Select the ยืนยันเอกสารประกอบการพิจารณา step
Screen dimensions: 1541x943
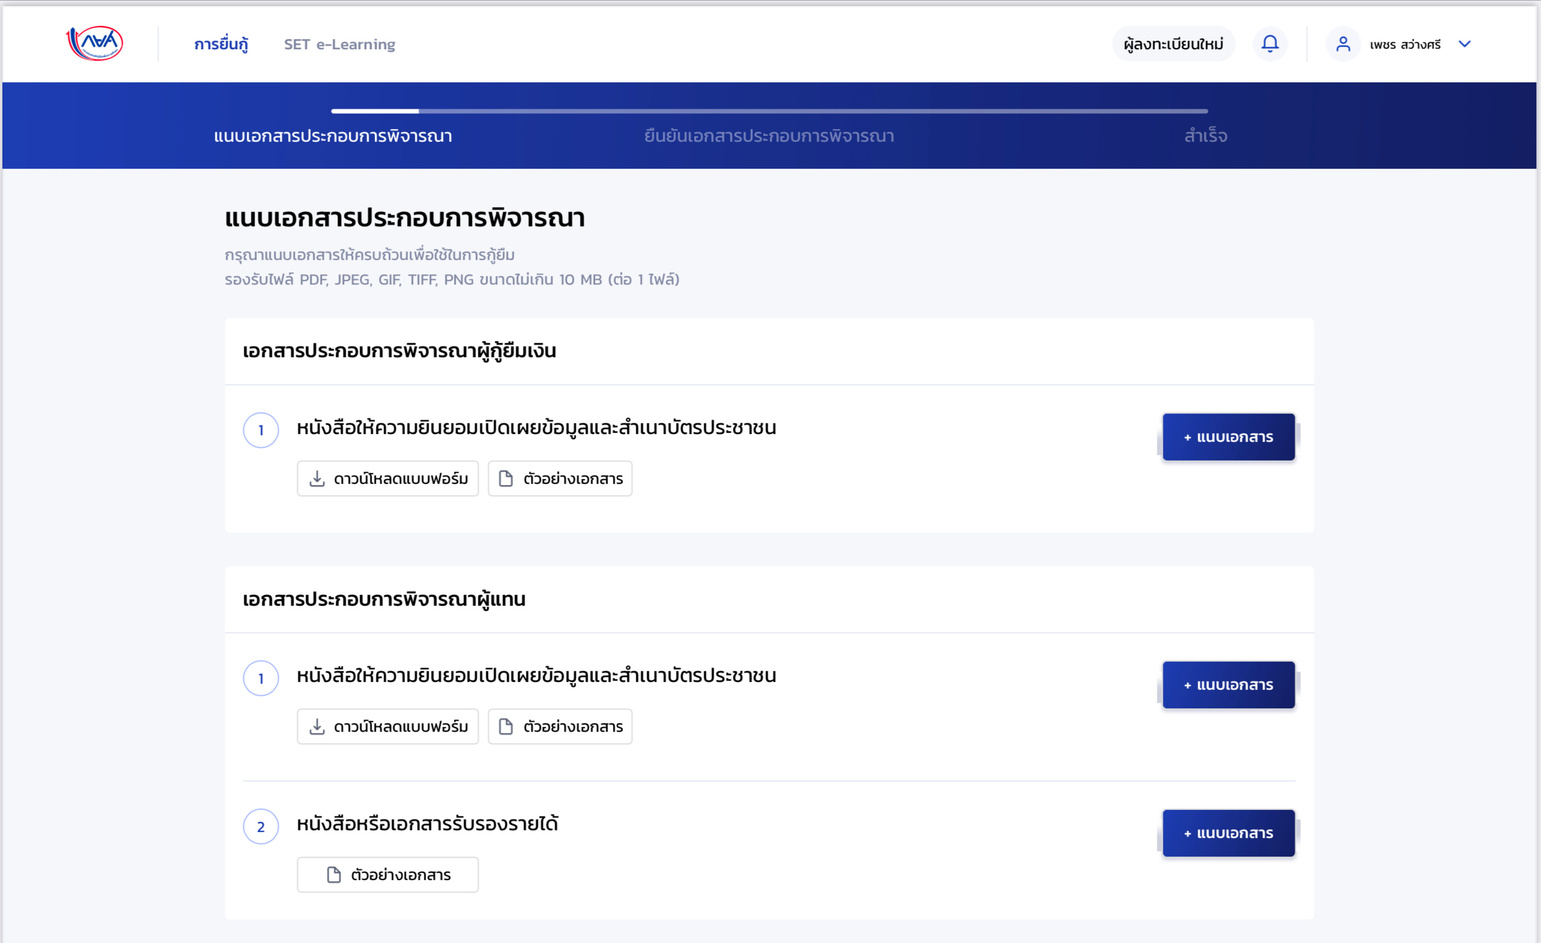click(768, 136)
